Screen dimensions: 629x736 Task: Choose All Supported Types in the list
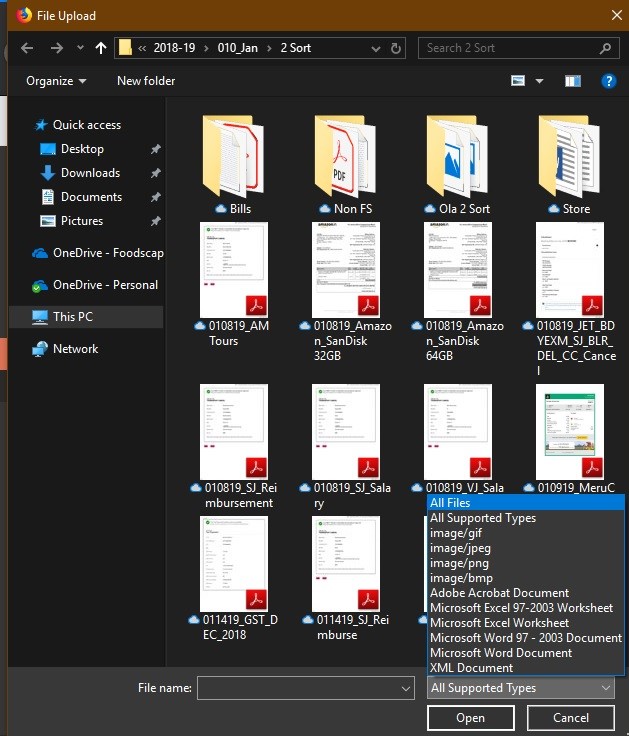pyautogui.click(x=525, y=518)
